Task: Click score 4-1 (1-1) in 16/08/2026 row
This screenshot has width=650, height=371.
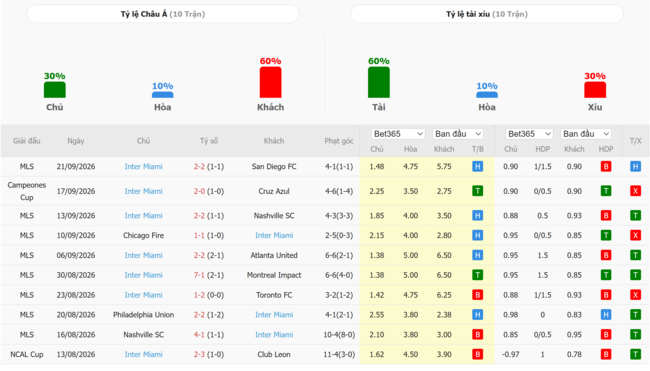Action: click(209, 335)
